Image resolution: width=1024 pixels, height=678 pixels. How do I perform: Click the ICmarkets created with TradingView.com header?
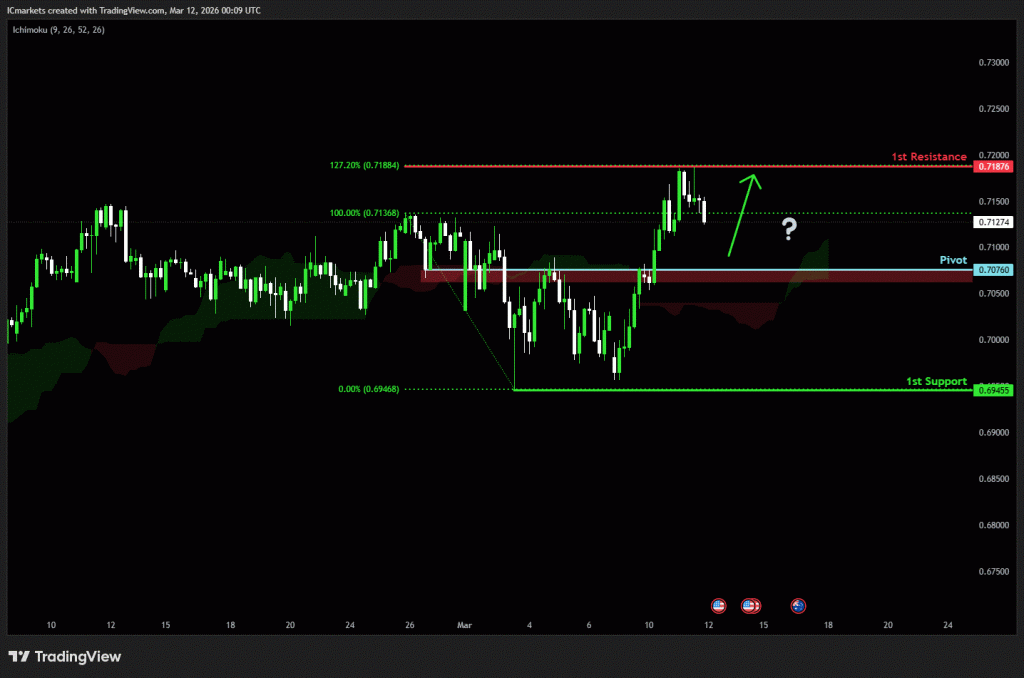(x=136, y=9)
